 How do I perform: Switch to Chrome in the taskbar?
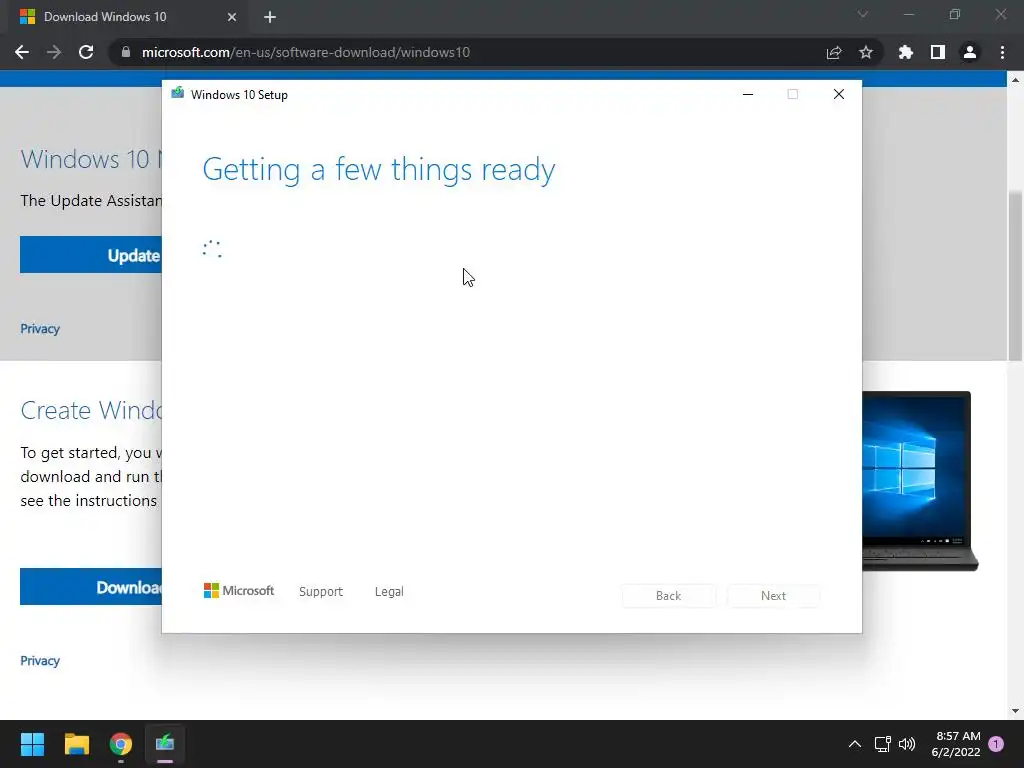click(x=121, y=744)
